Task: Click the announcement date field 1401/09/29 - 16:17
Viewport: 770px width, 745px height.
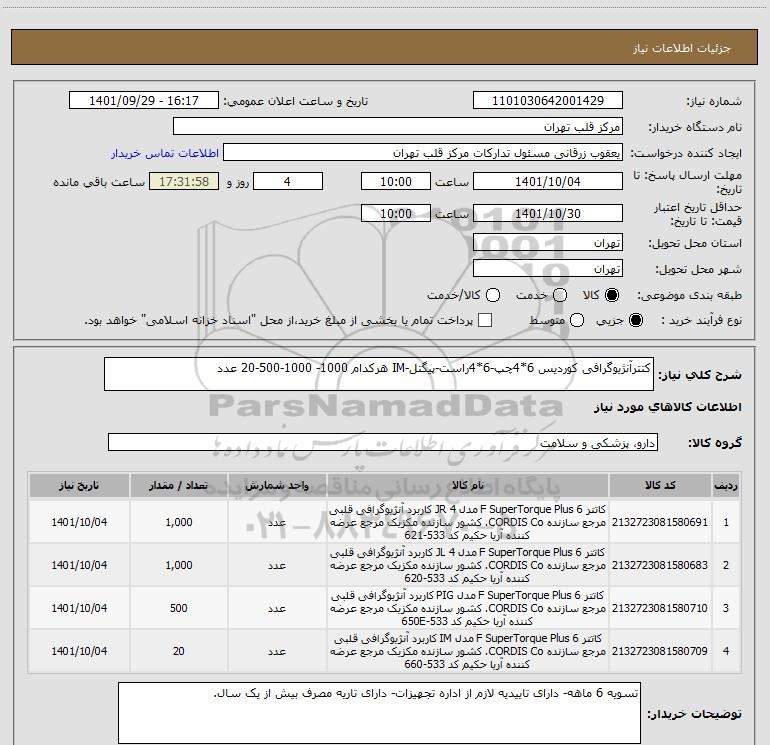Action: pyautogui.click(x=144, y=100)
